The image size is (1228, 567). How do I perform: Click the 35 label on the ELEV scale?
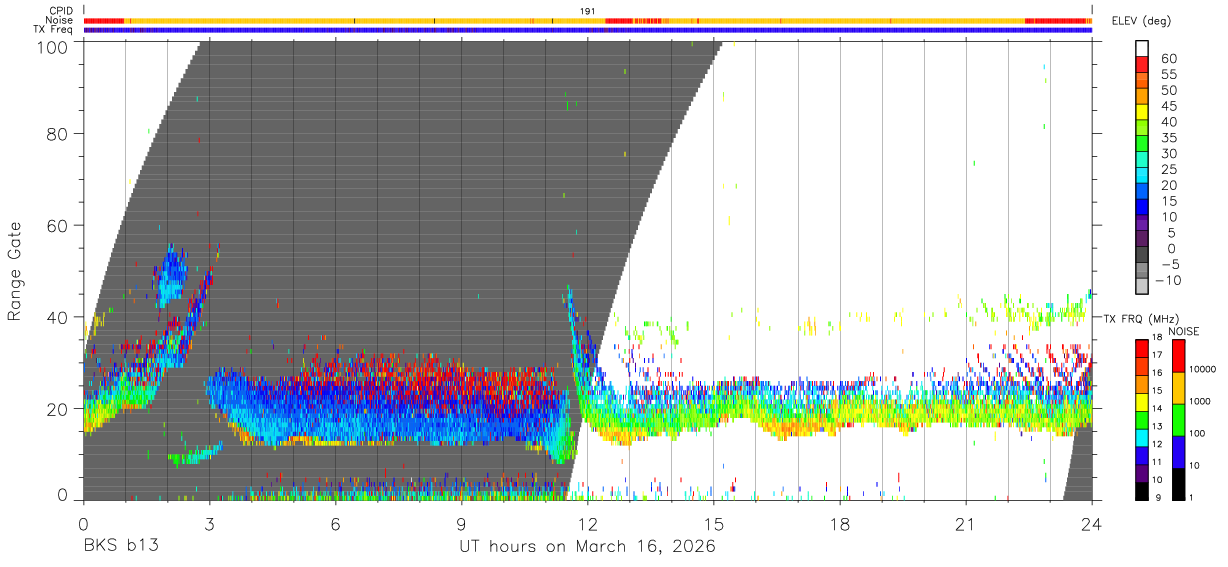coord(1168,138)
